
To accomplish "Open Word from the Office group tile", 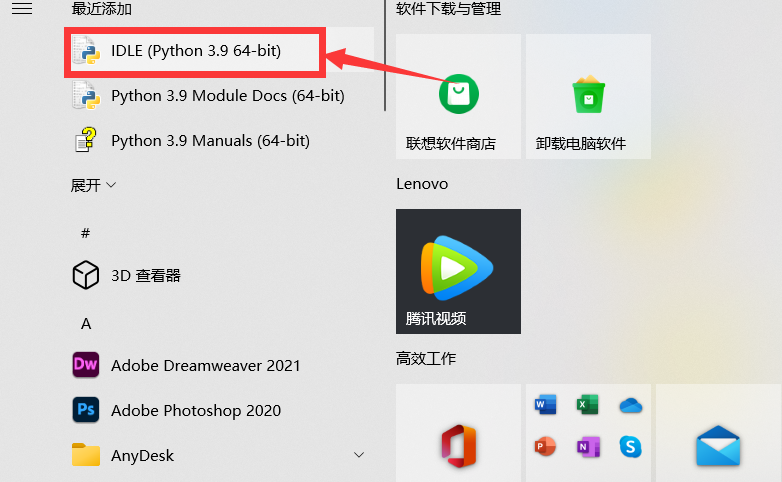I will click(545, 405).
